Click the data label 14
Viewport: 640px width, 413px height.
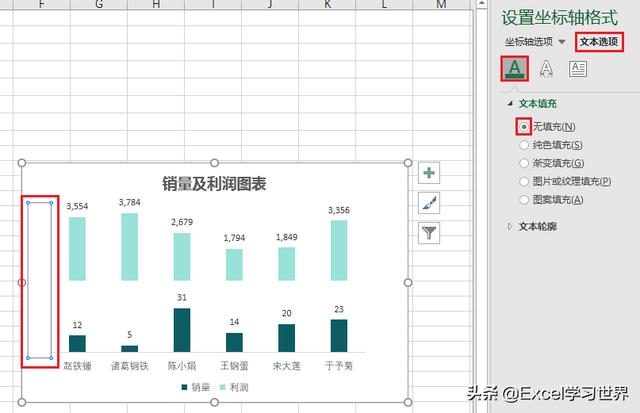[234, 322]
